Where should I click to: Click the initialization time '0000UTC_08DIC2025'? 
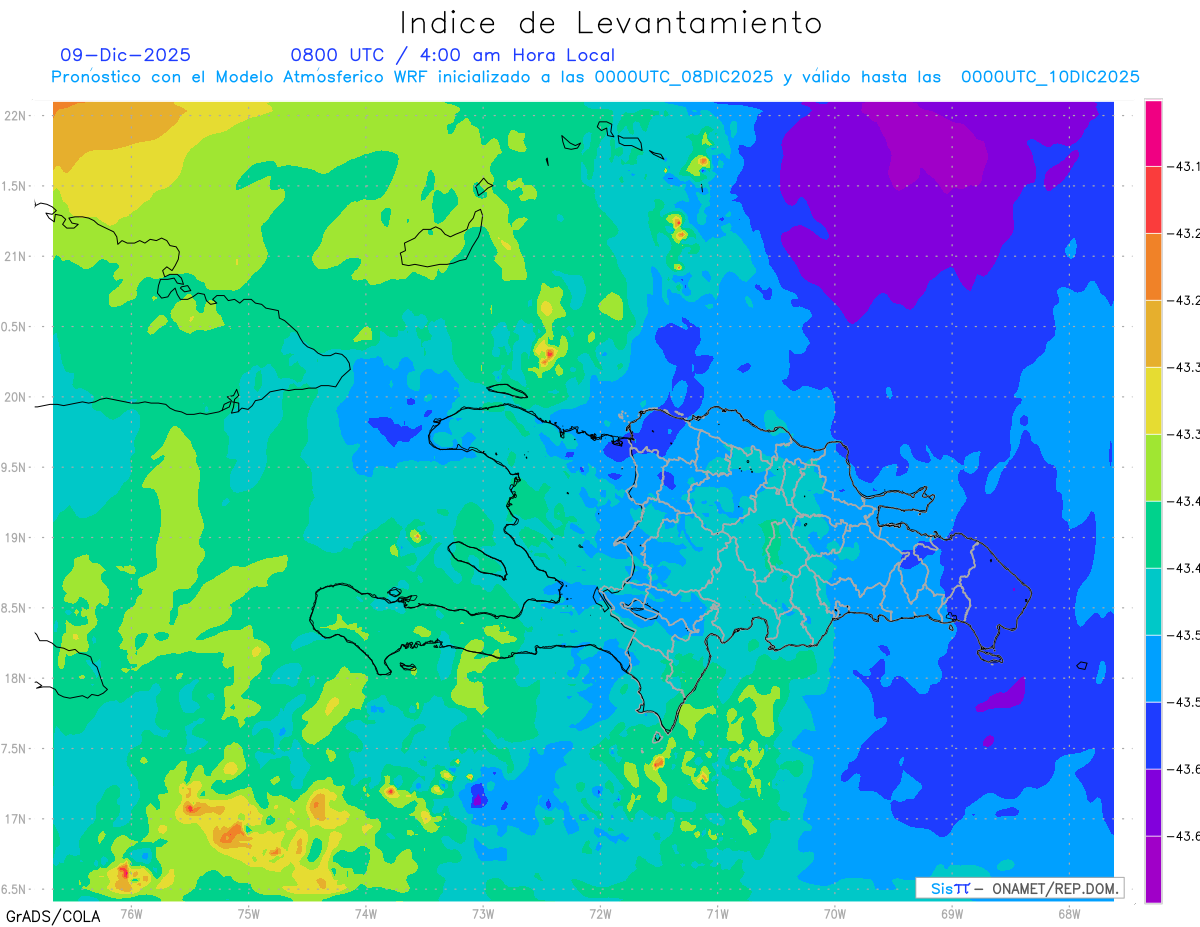point(684,77)
